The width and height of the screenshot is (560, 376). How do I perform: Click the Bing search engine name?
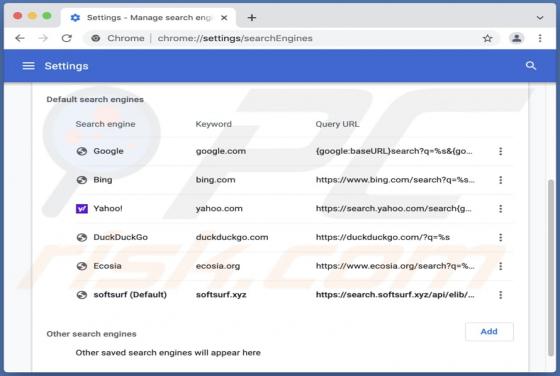[x=102, y=180]
